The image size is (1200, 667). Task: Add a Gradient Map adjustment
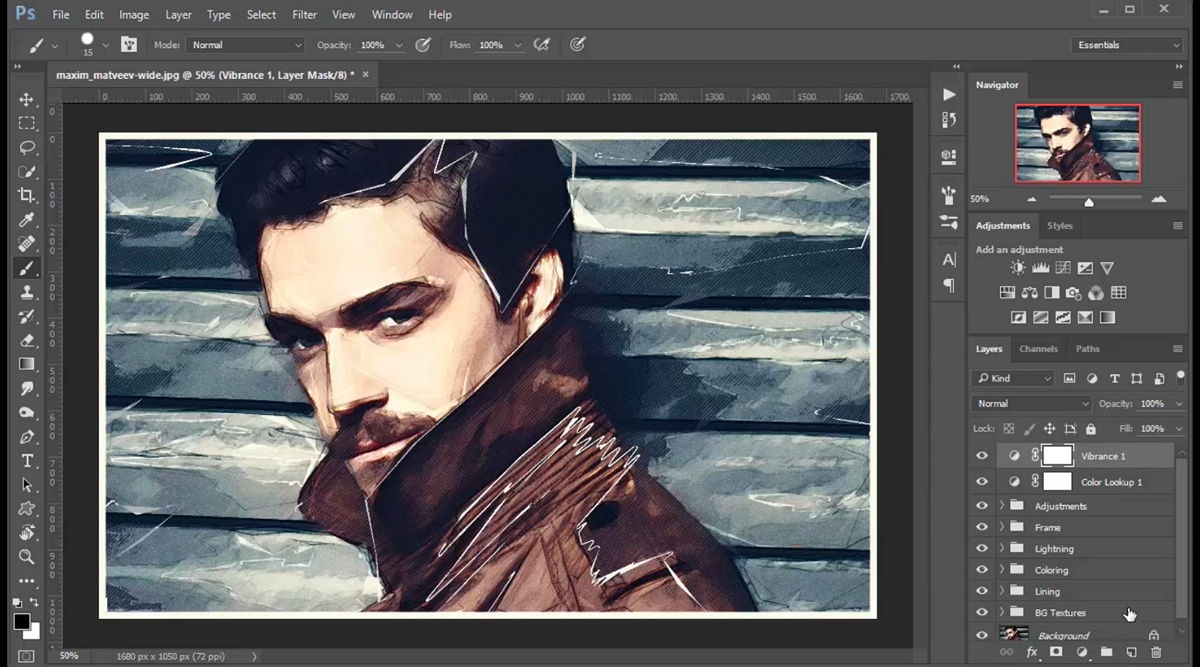(x=1107, y=318)
